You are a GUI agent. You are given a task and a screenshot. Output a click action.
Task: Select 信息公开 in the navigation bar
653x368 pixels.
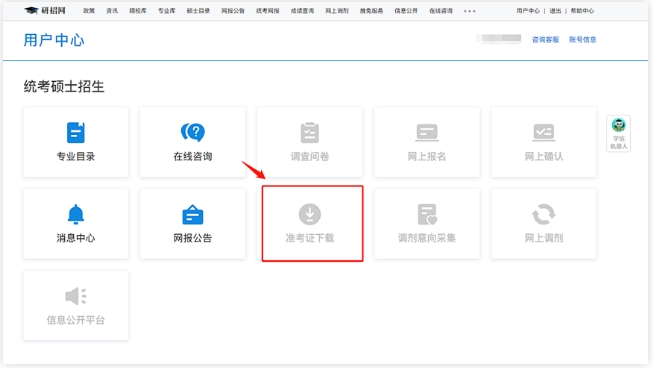[406, 11]
